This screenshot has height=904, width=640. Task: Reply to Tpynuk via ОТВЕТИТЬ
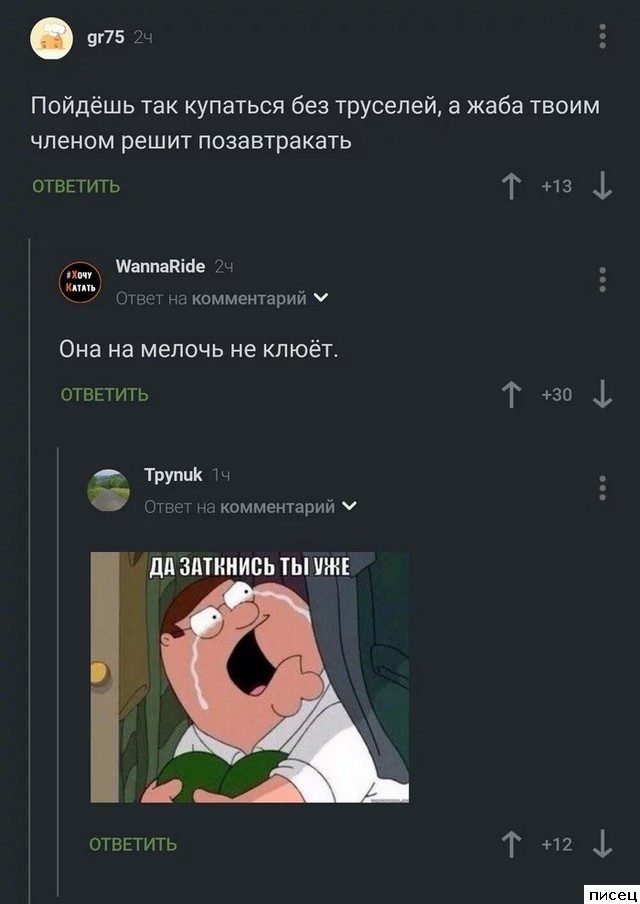coord(133,844)
